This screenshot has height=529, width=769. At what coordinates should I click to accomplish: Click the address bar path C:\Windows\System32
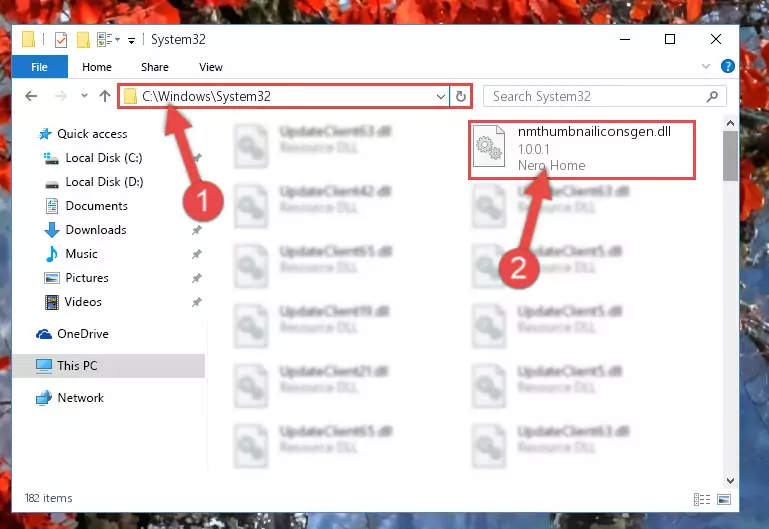click(x=206, y=96)
